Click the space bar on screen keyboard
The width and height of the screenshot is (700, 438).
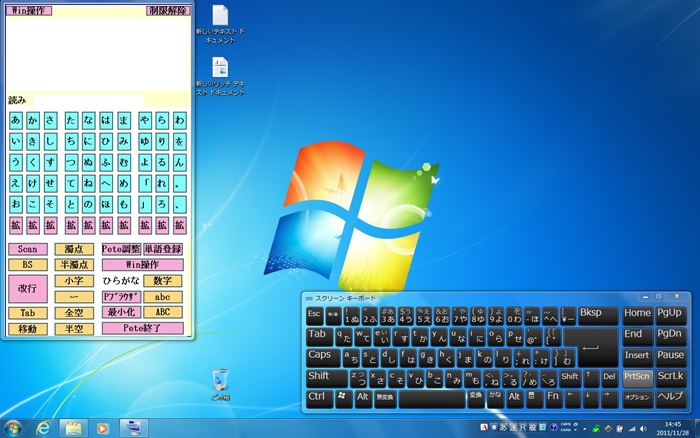click(432, 398)
